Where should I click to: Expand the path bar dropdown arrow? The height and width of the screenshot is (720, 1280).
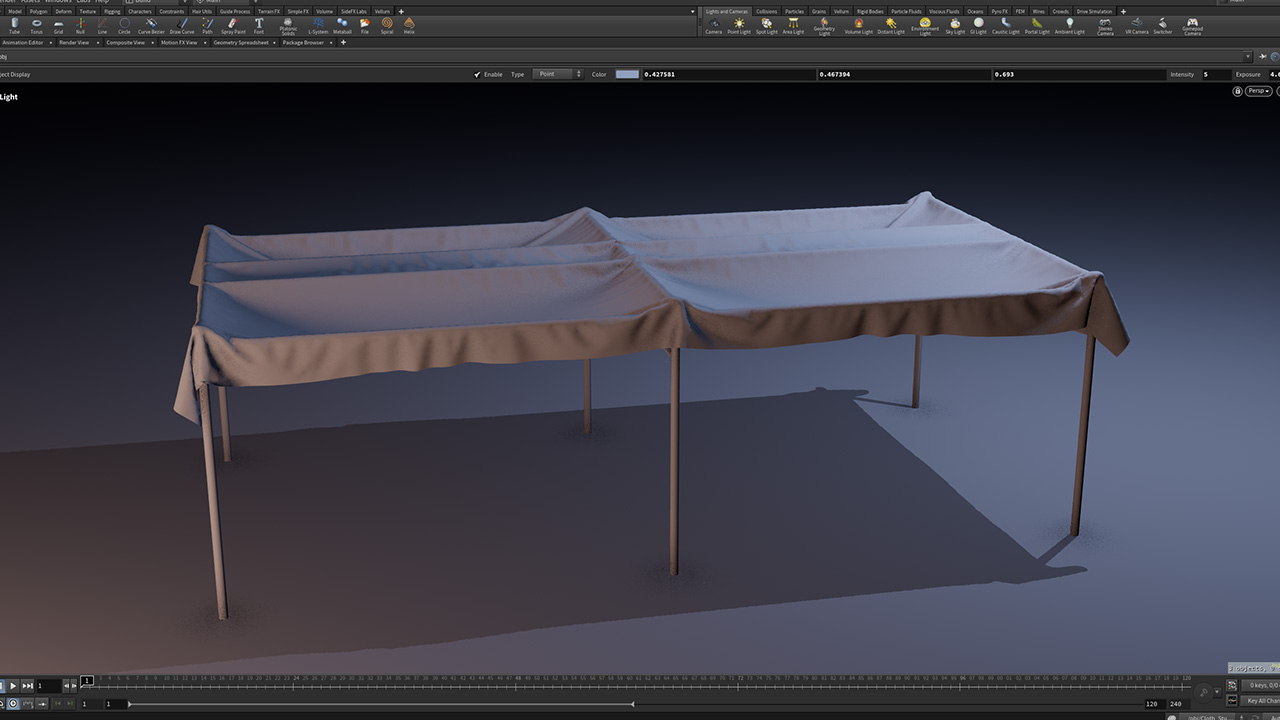pos(1249,57)
